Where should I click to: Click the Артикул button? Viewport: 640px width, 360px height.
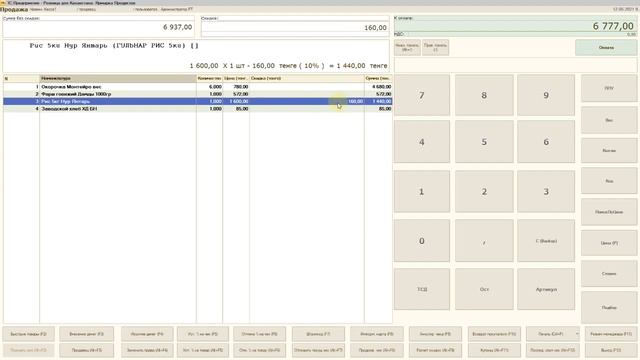(x=546, y=289)
